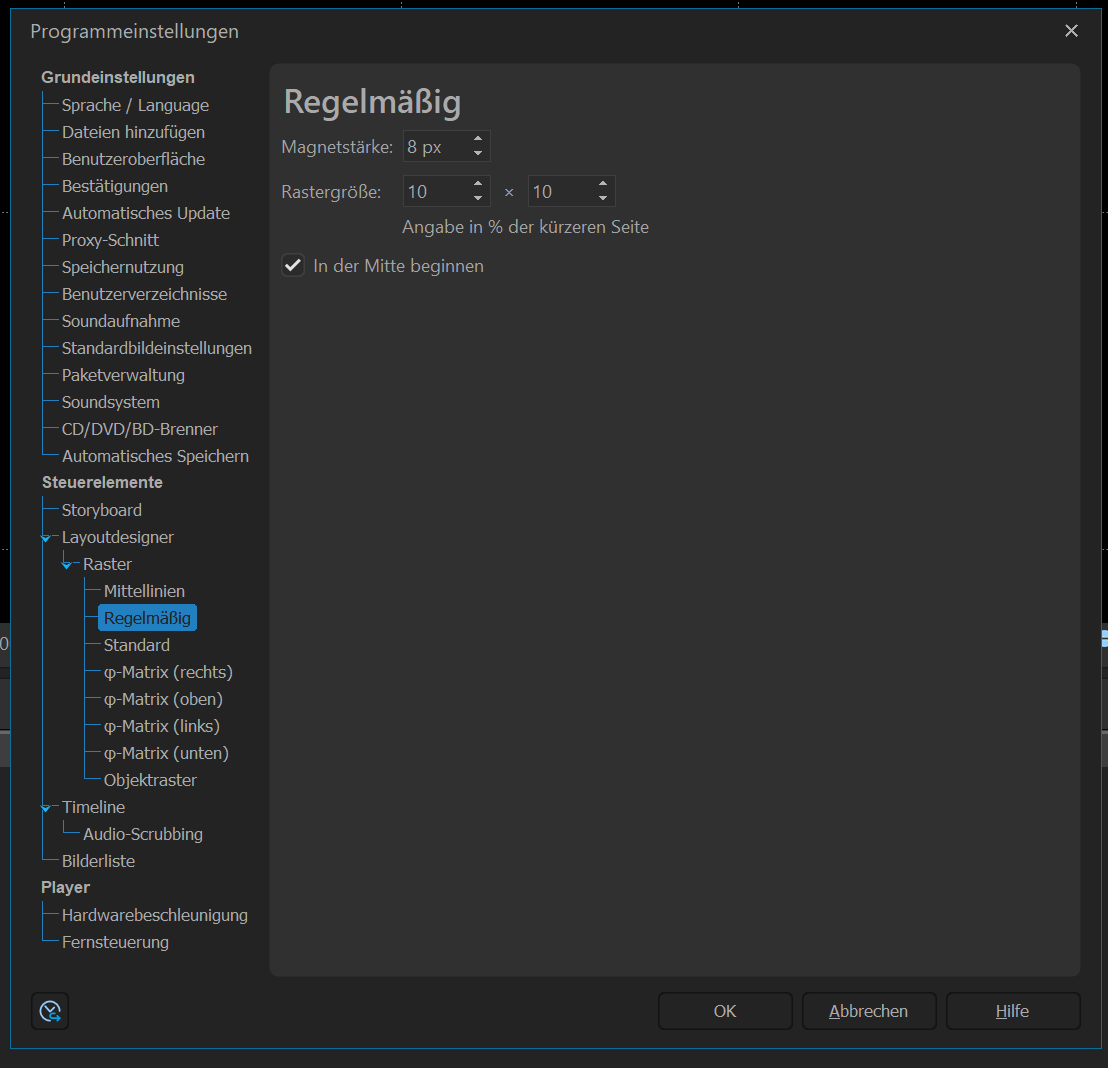Select Sprache / Language settings
Image resolution: width=1108 pixels, height=1068 pixels.
click(135, 105)
